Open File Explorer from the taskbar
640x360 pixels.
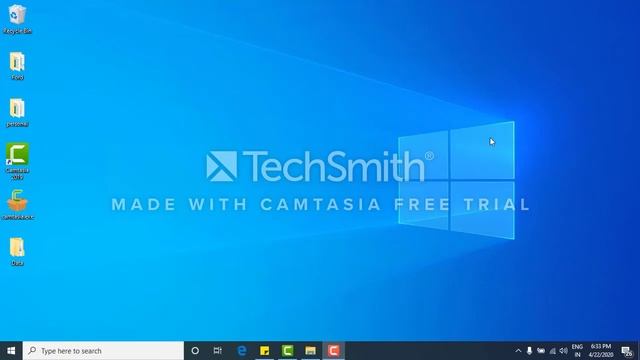point(310,351)
